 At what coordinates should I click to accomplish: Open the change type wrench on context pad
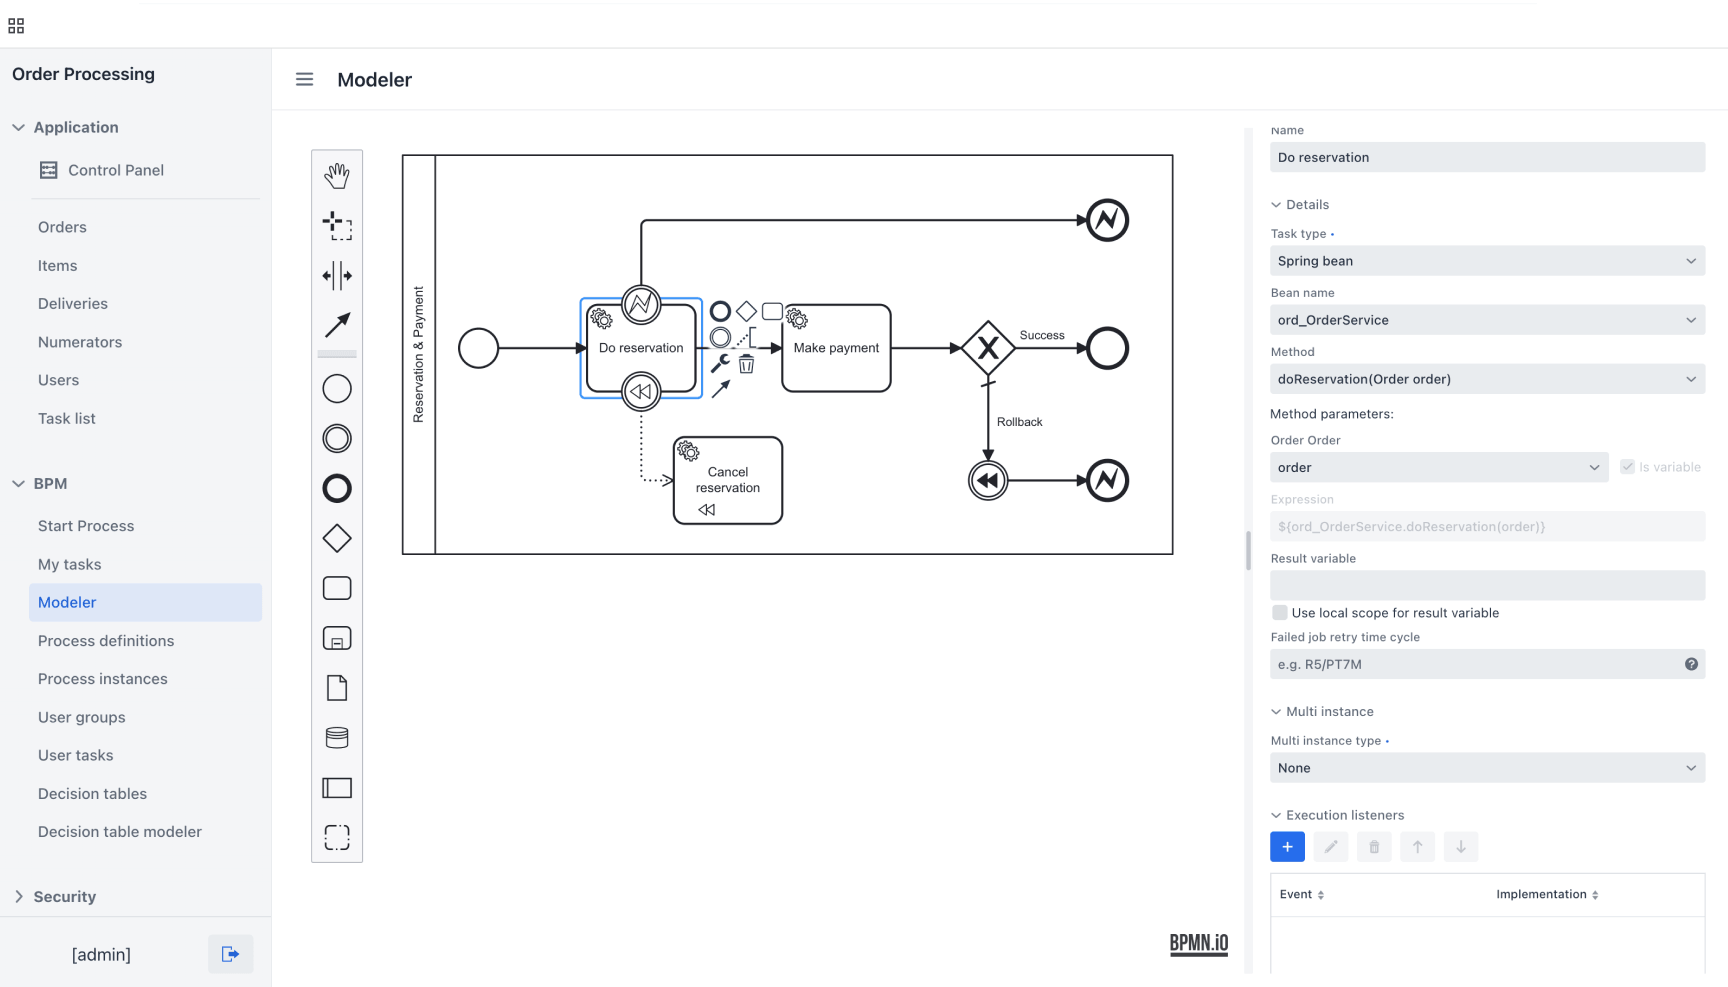click(x=720, y=364)
